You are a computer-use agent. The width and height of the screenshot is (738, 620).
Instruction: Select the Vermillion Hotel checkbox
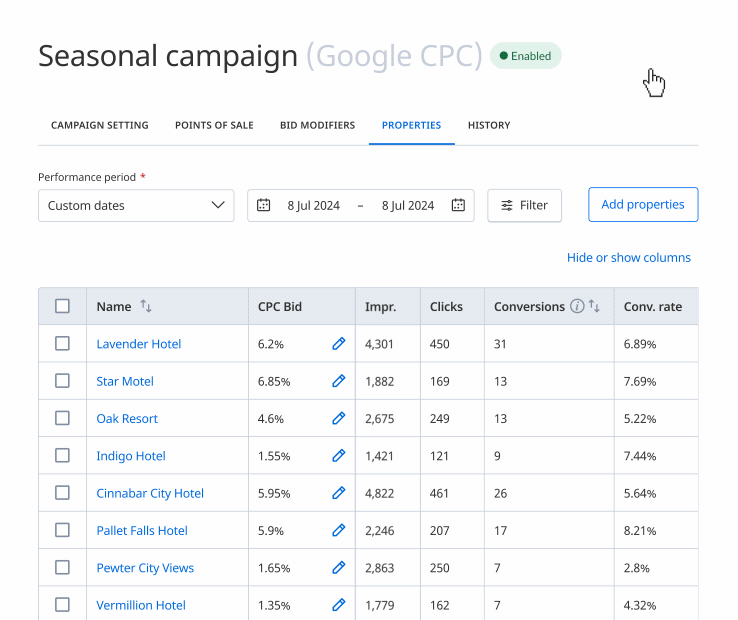pyautogui.click(x=62, y=605)
